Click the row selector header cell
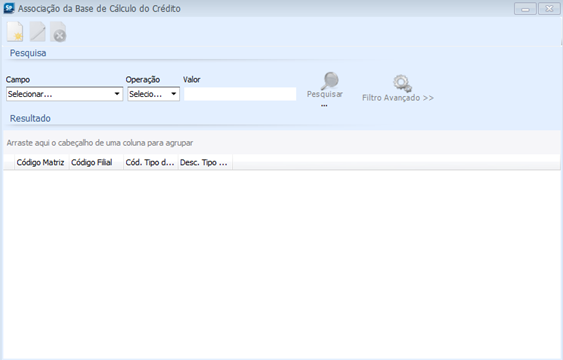 (9, 162)
